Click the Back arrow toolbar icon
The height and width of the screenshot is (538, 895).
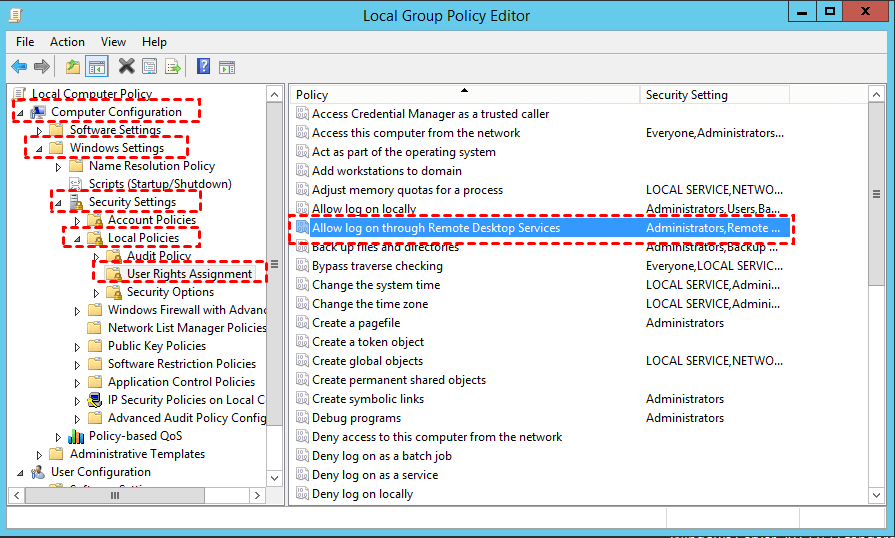[19, 67]
